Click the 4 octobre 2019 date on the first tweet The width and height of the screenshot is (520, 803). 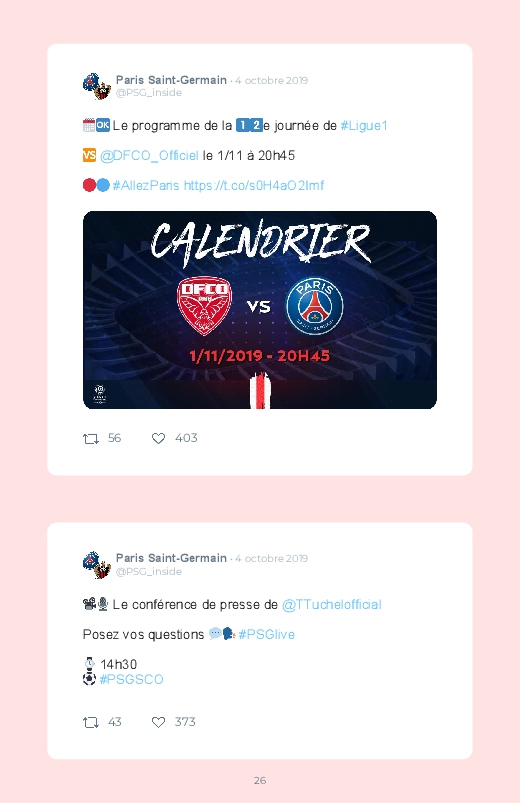coord(272,80)
